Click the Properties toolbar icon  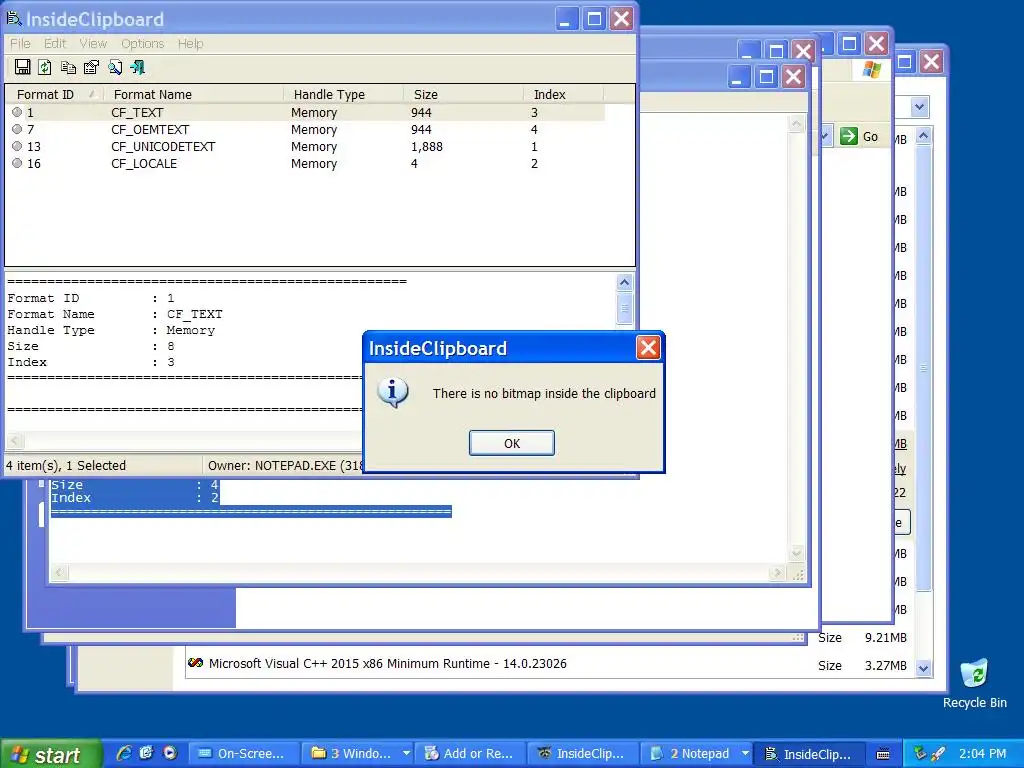pyautogui.click(x=91, y=67)
